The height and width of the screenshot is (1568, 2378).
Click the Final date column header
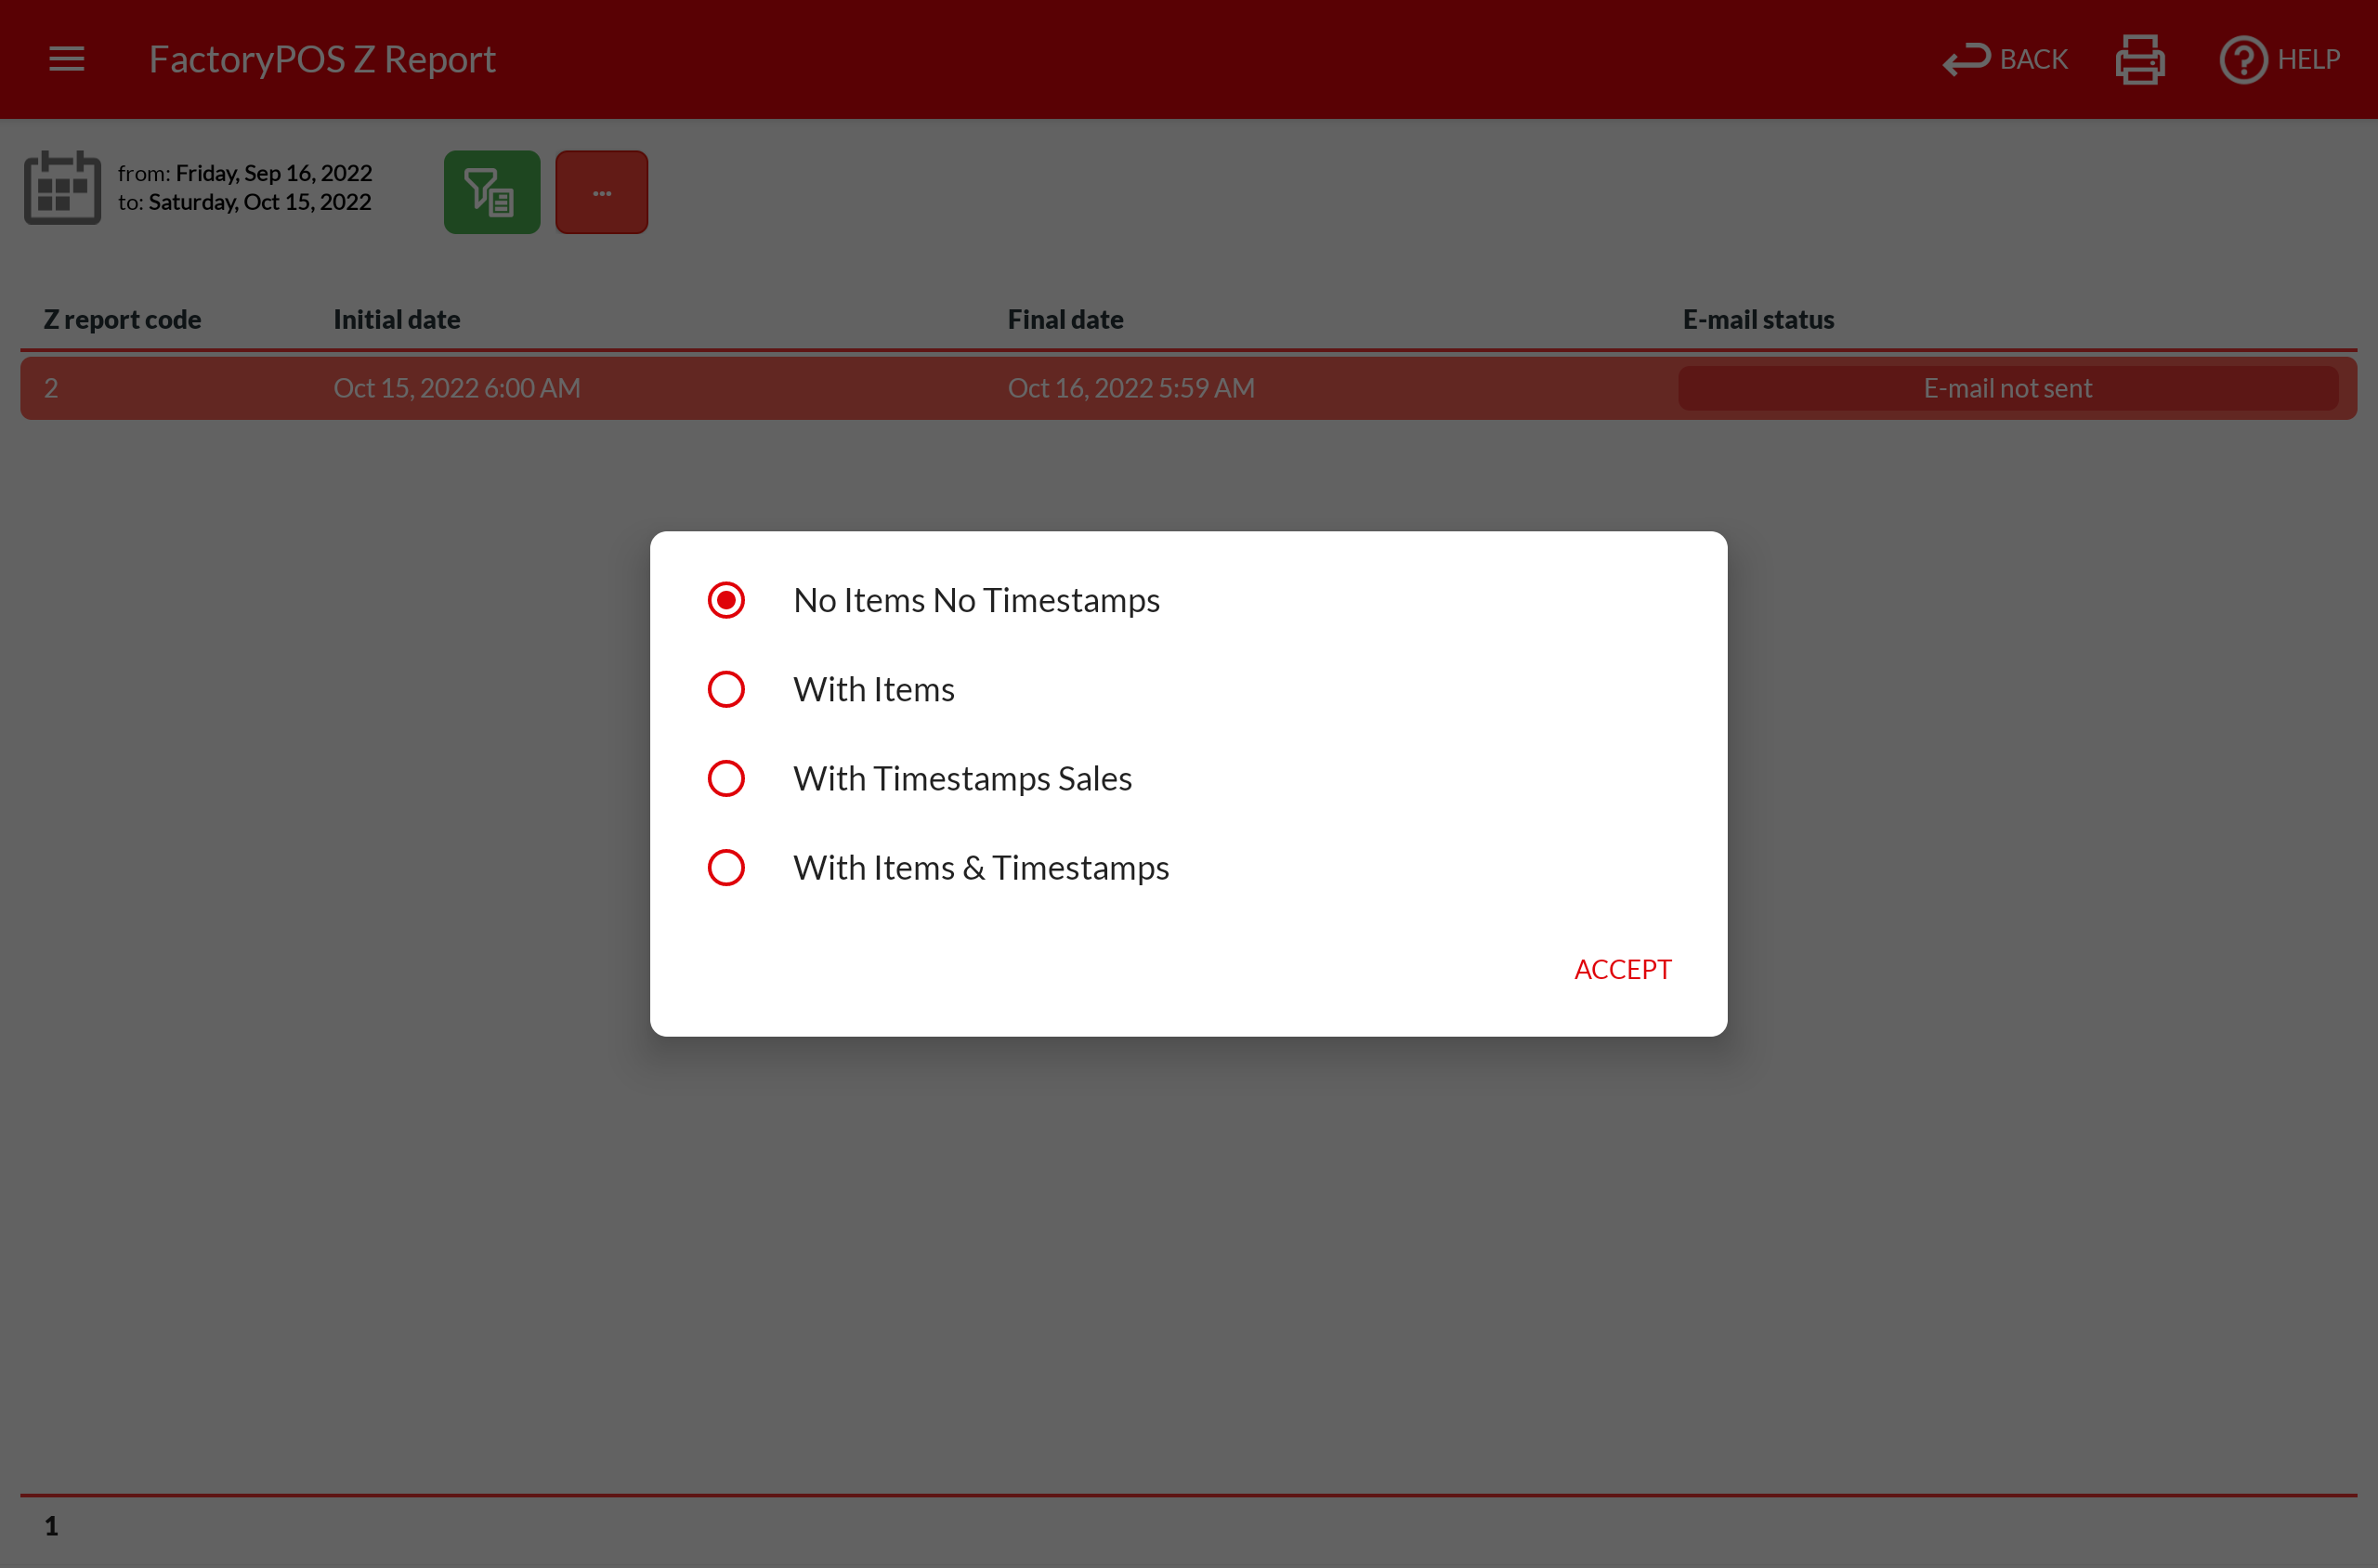[1065, 319]
